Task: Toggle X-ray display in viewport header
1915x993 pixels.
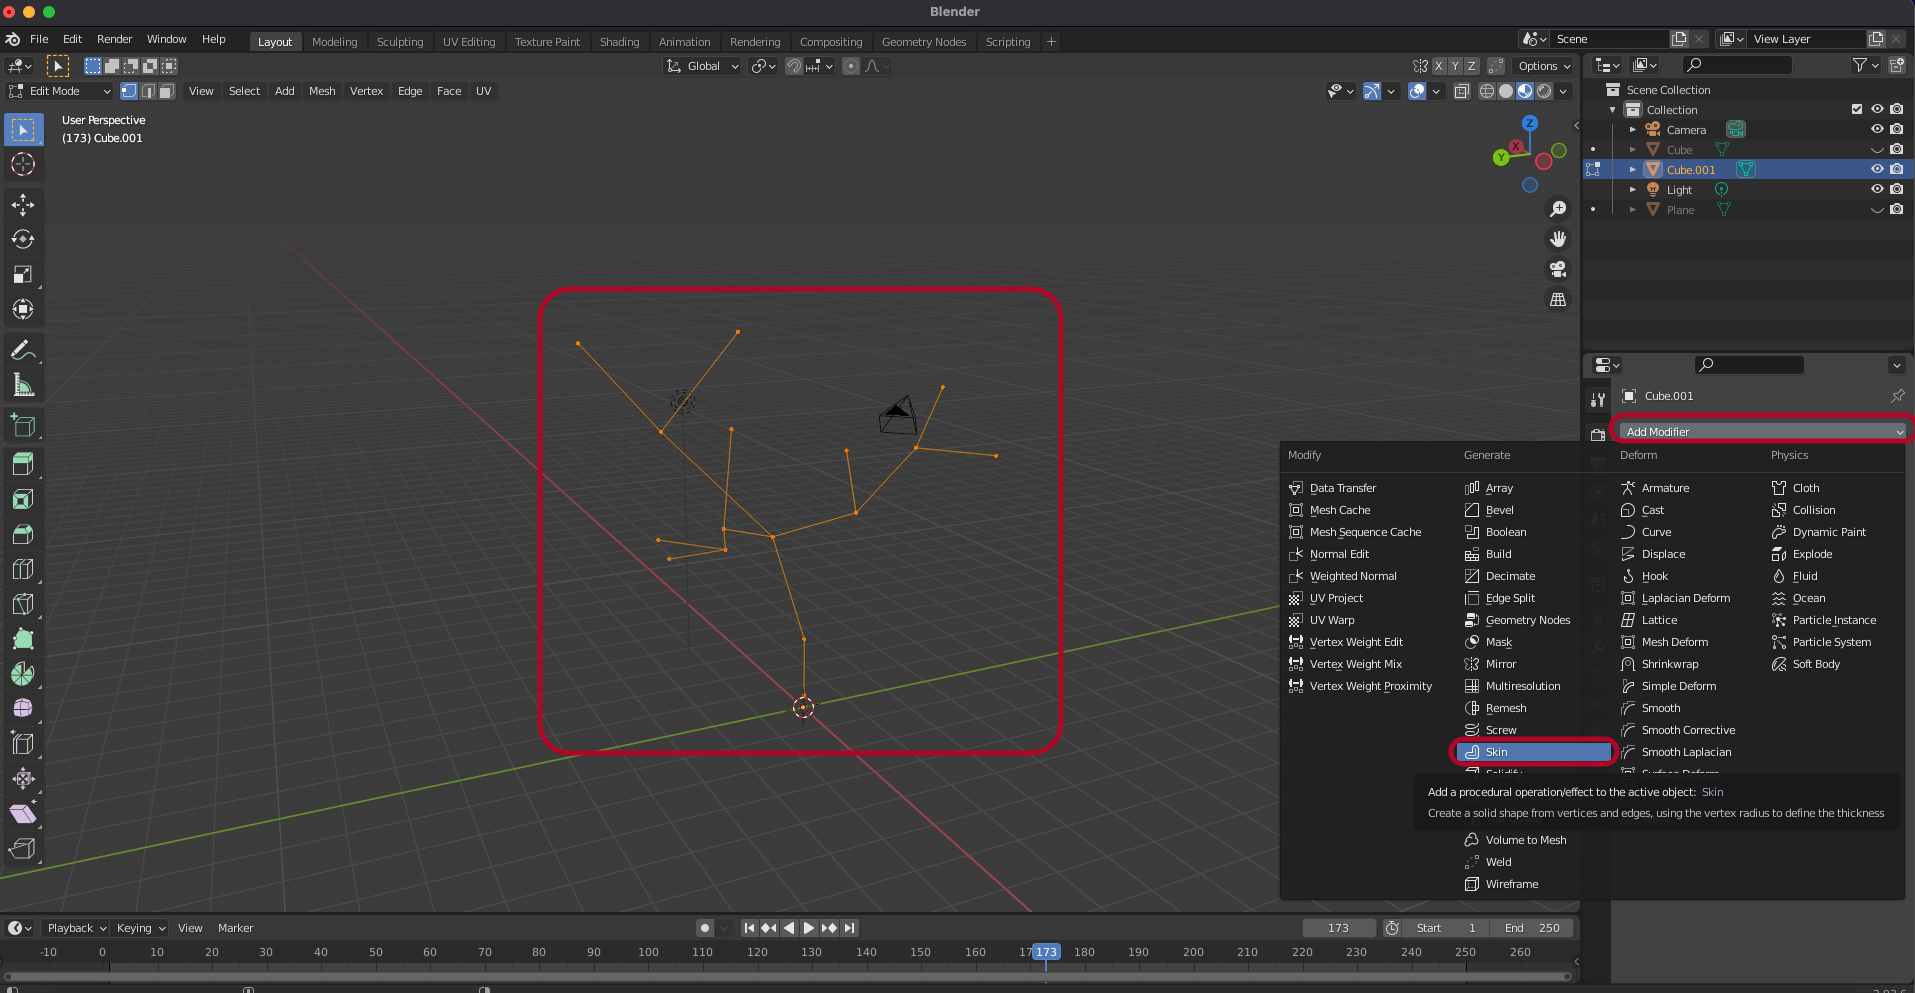Action: pos(1461,91)
